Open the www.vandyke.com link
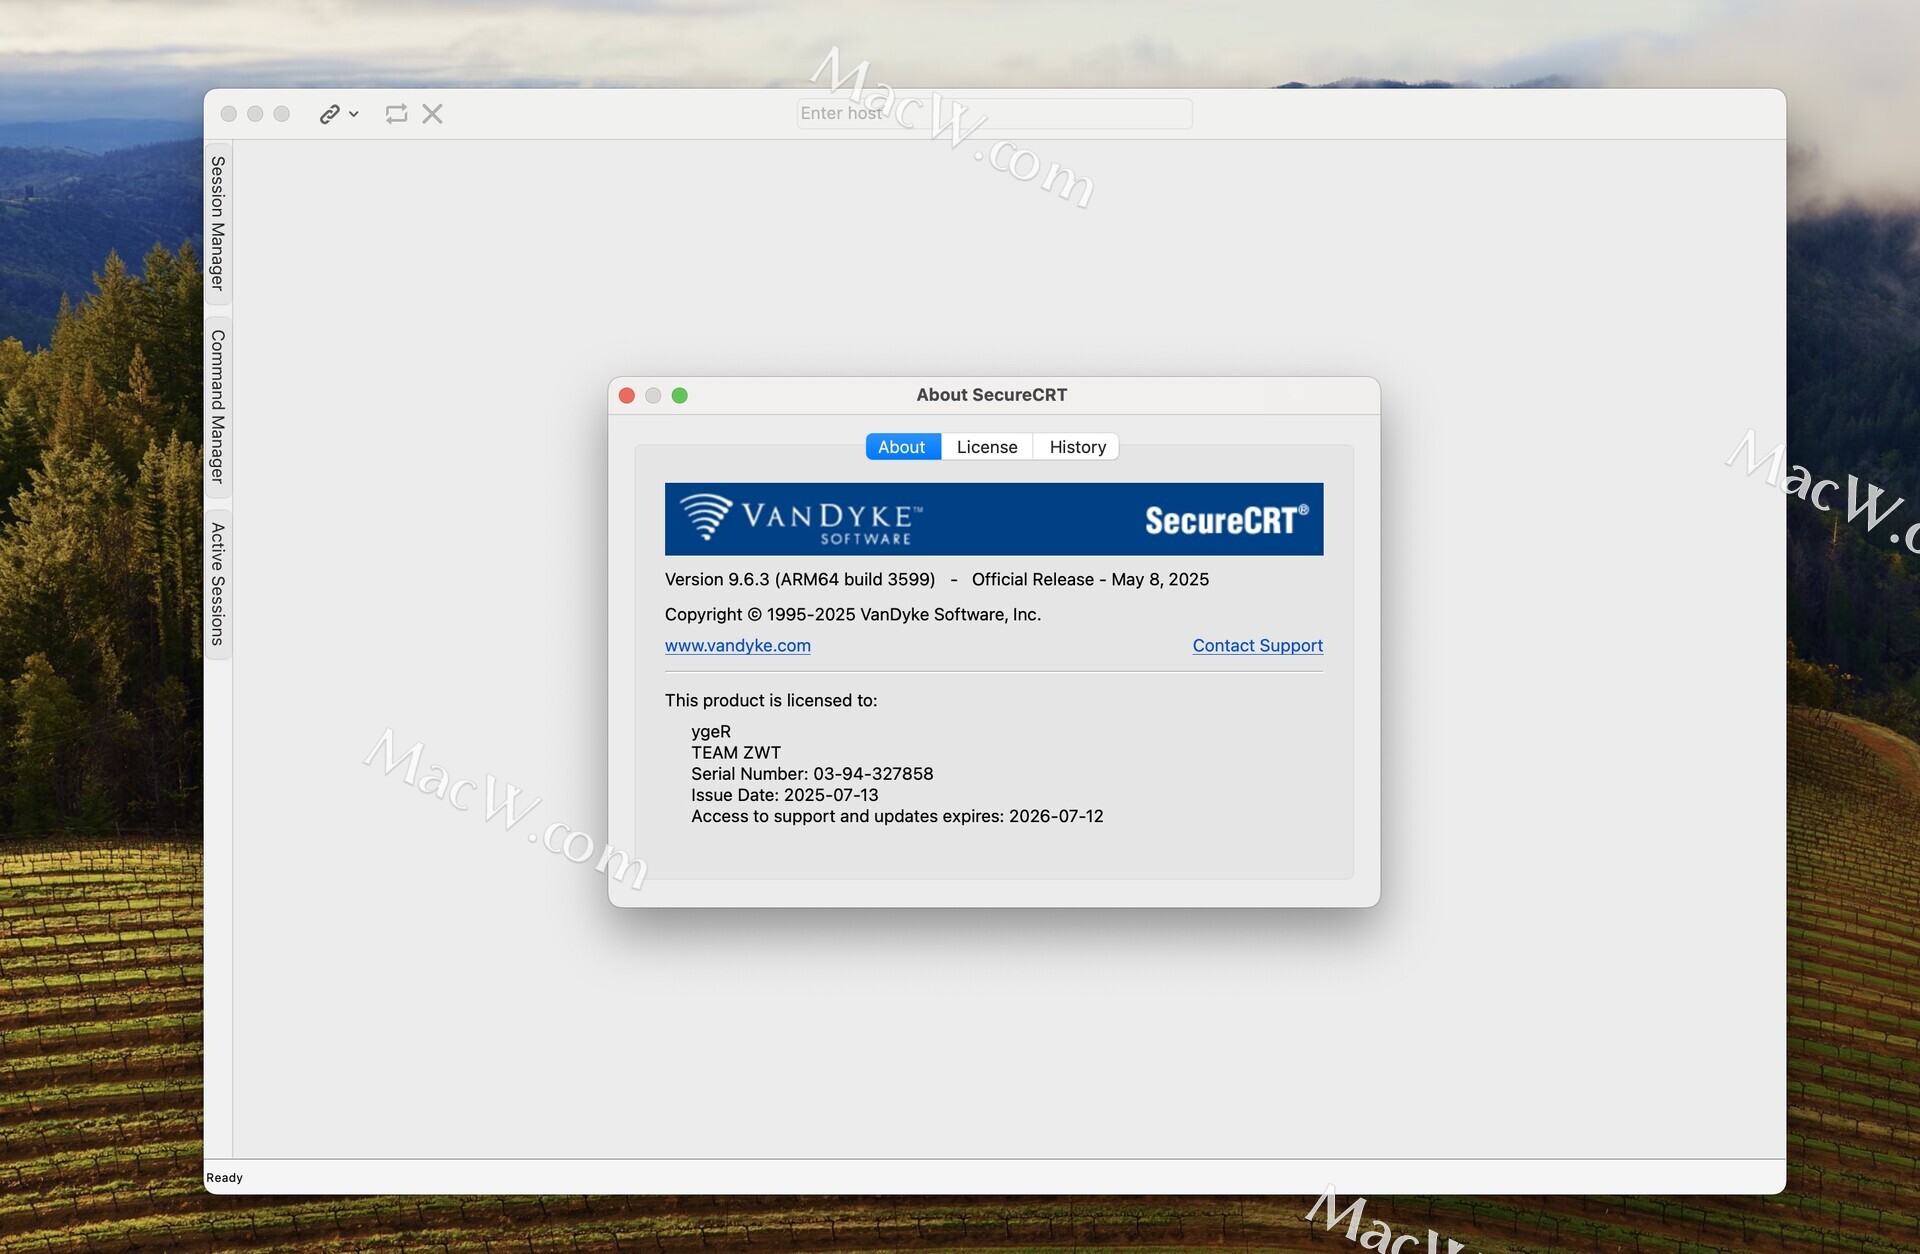 737,646
